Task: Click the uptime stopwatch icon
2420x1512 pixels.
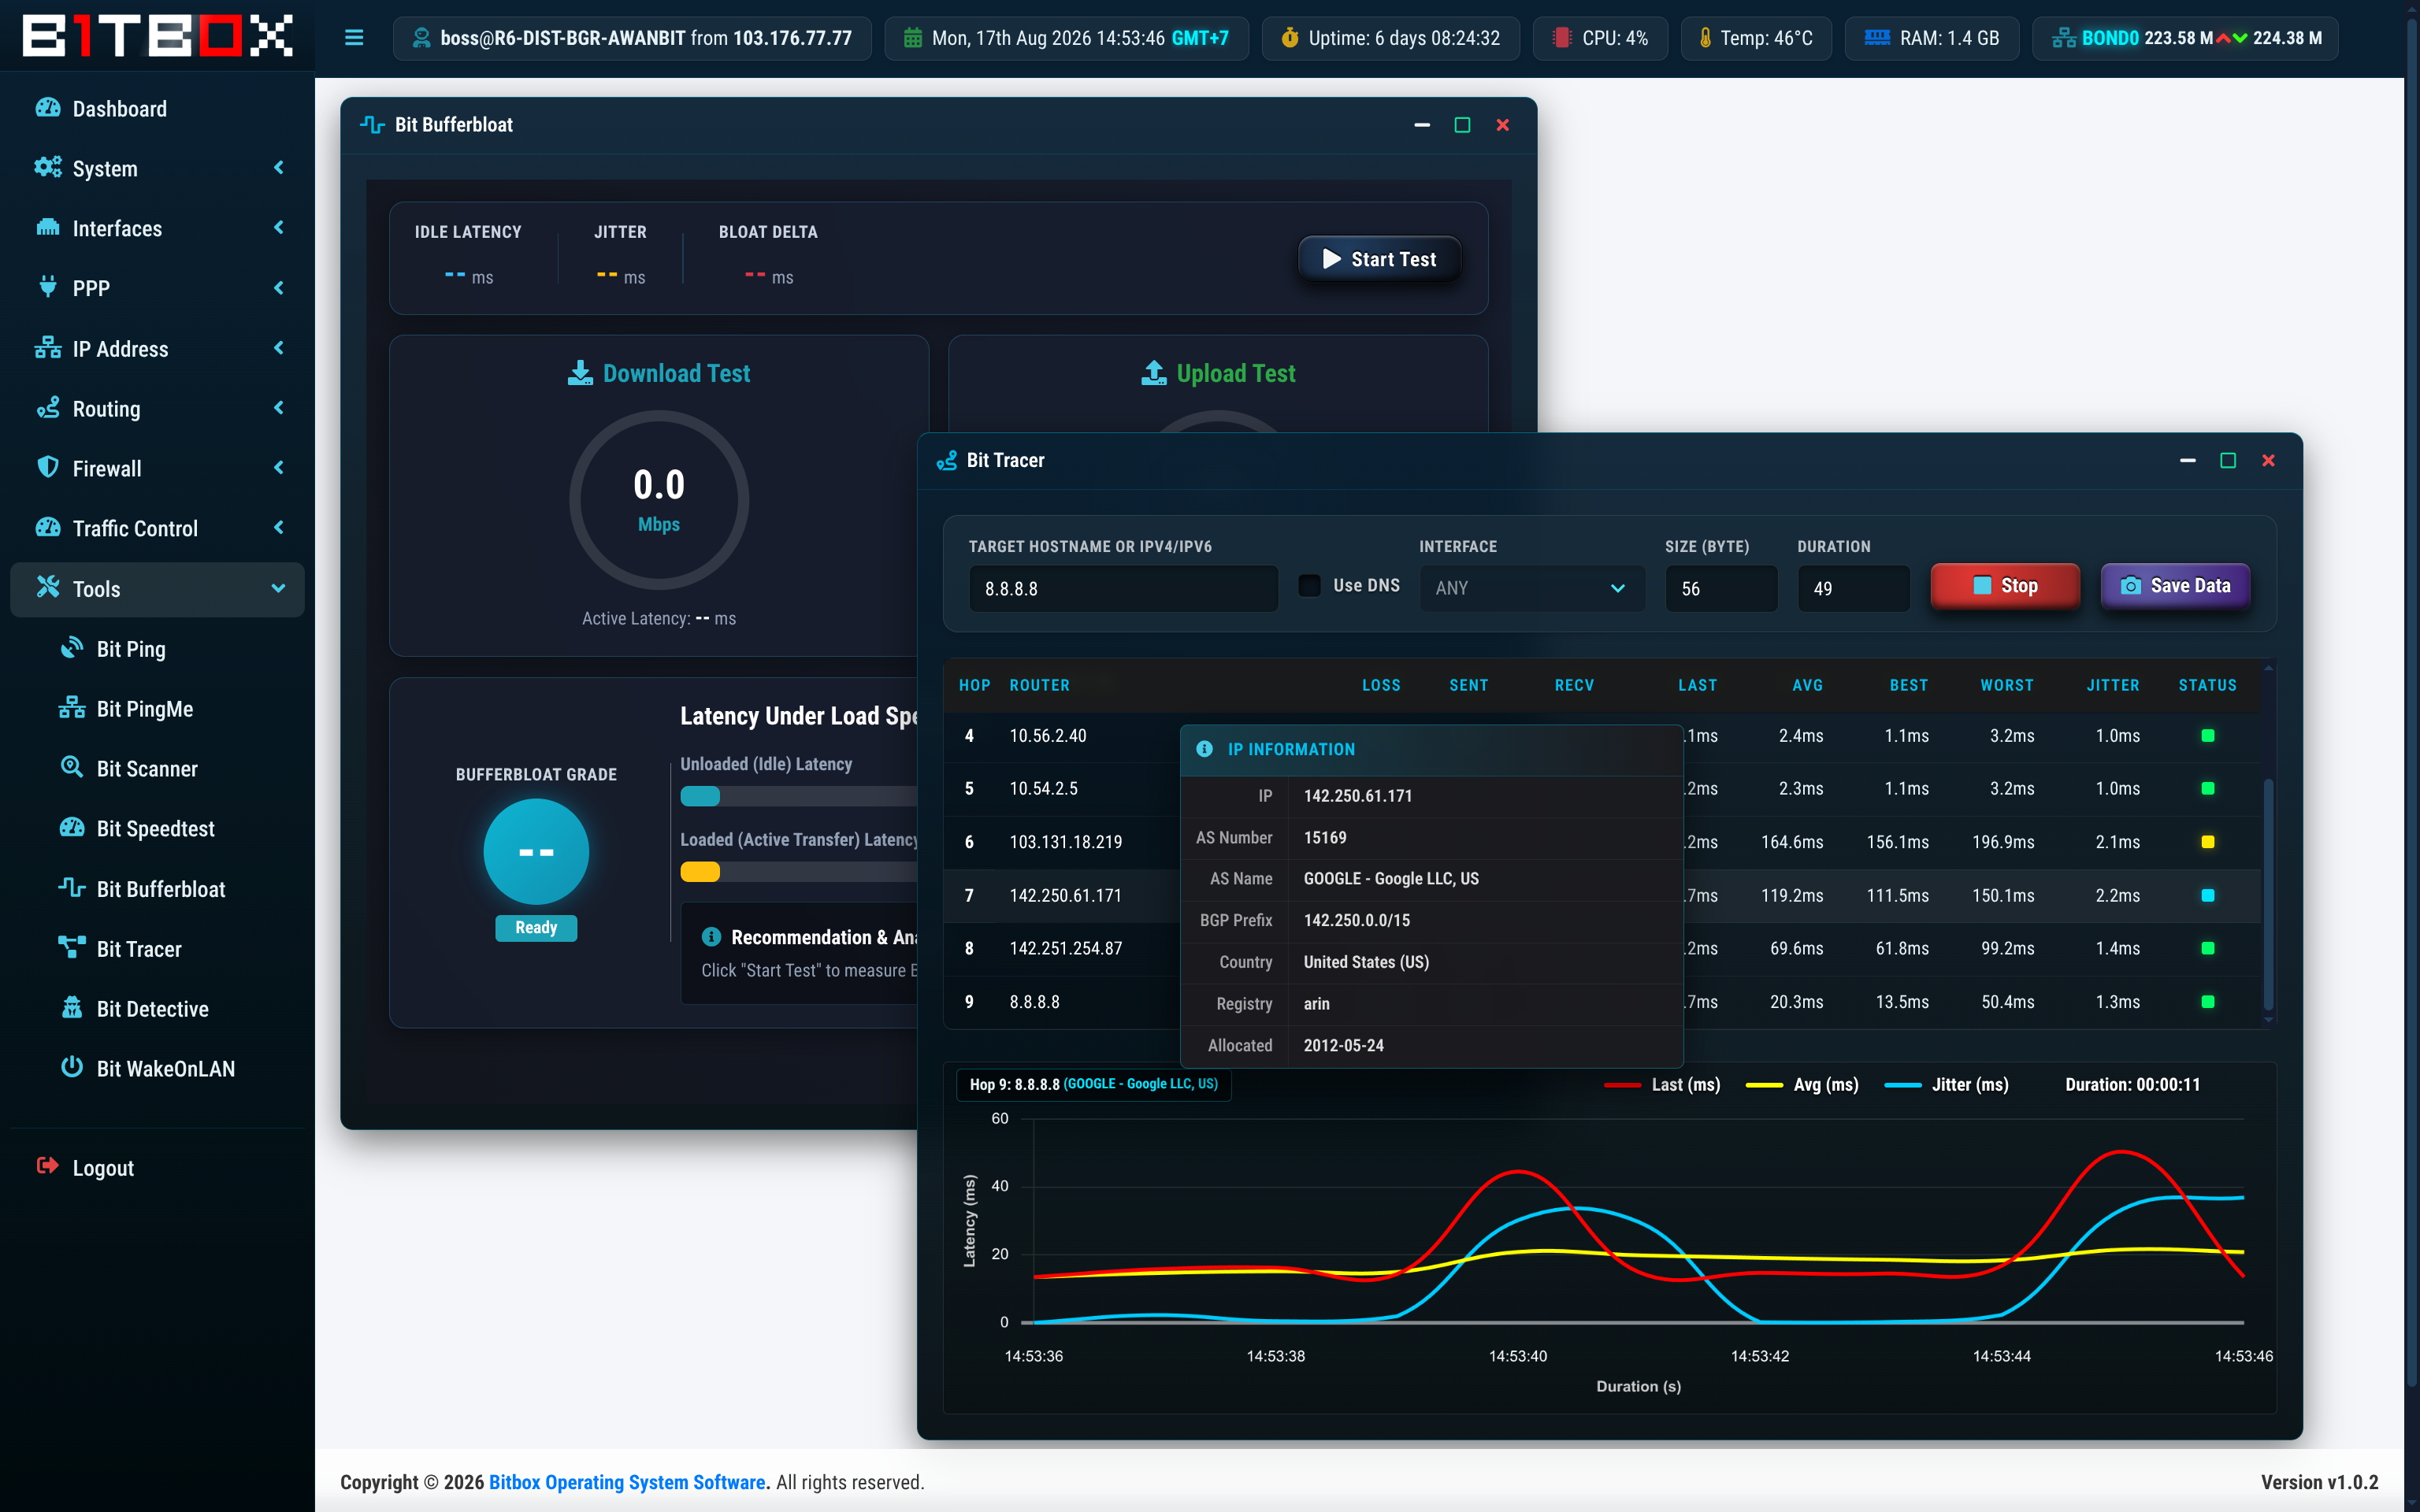Action: click(1290, 38)
